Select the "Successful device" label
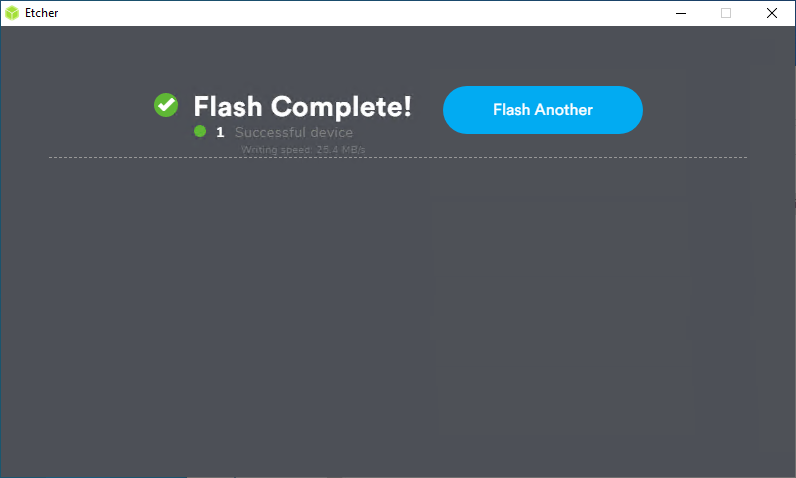This screenshot has width=796, height=478. pos(294,132)
